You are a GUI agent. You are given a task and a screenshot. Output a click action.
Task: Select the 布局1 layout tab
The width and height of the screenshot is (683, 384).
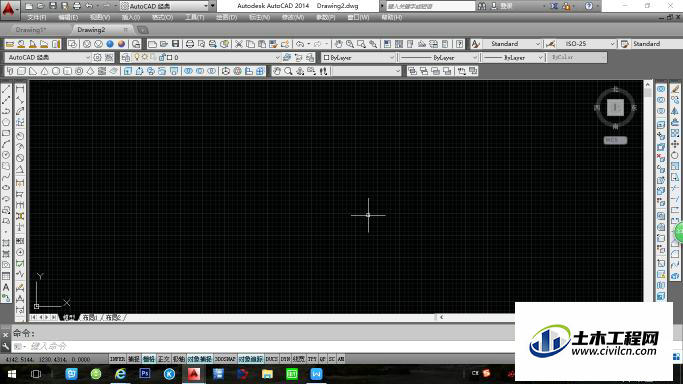point(90,317)
